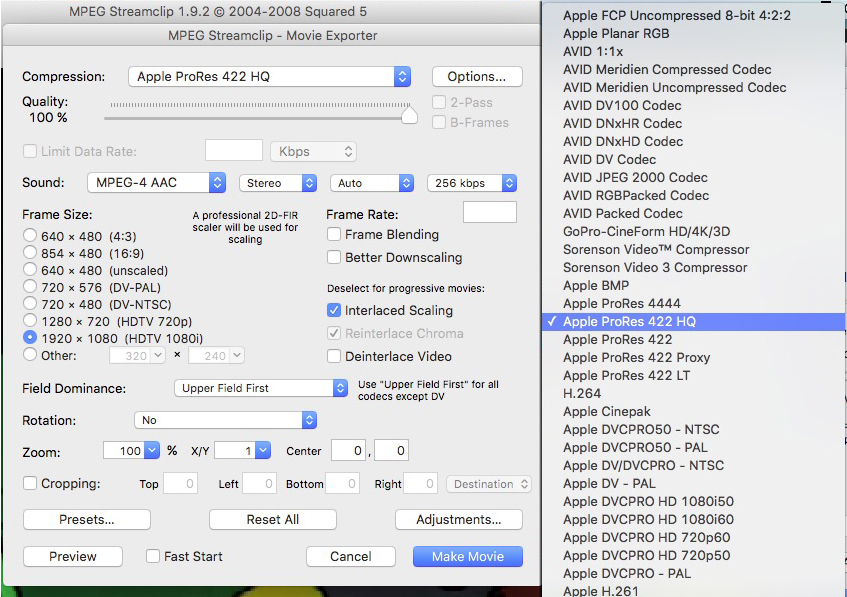Enable the Fast Start checkbox

tap(153, 556)
